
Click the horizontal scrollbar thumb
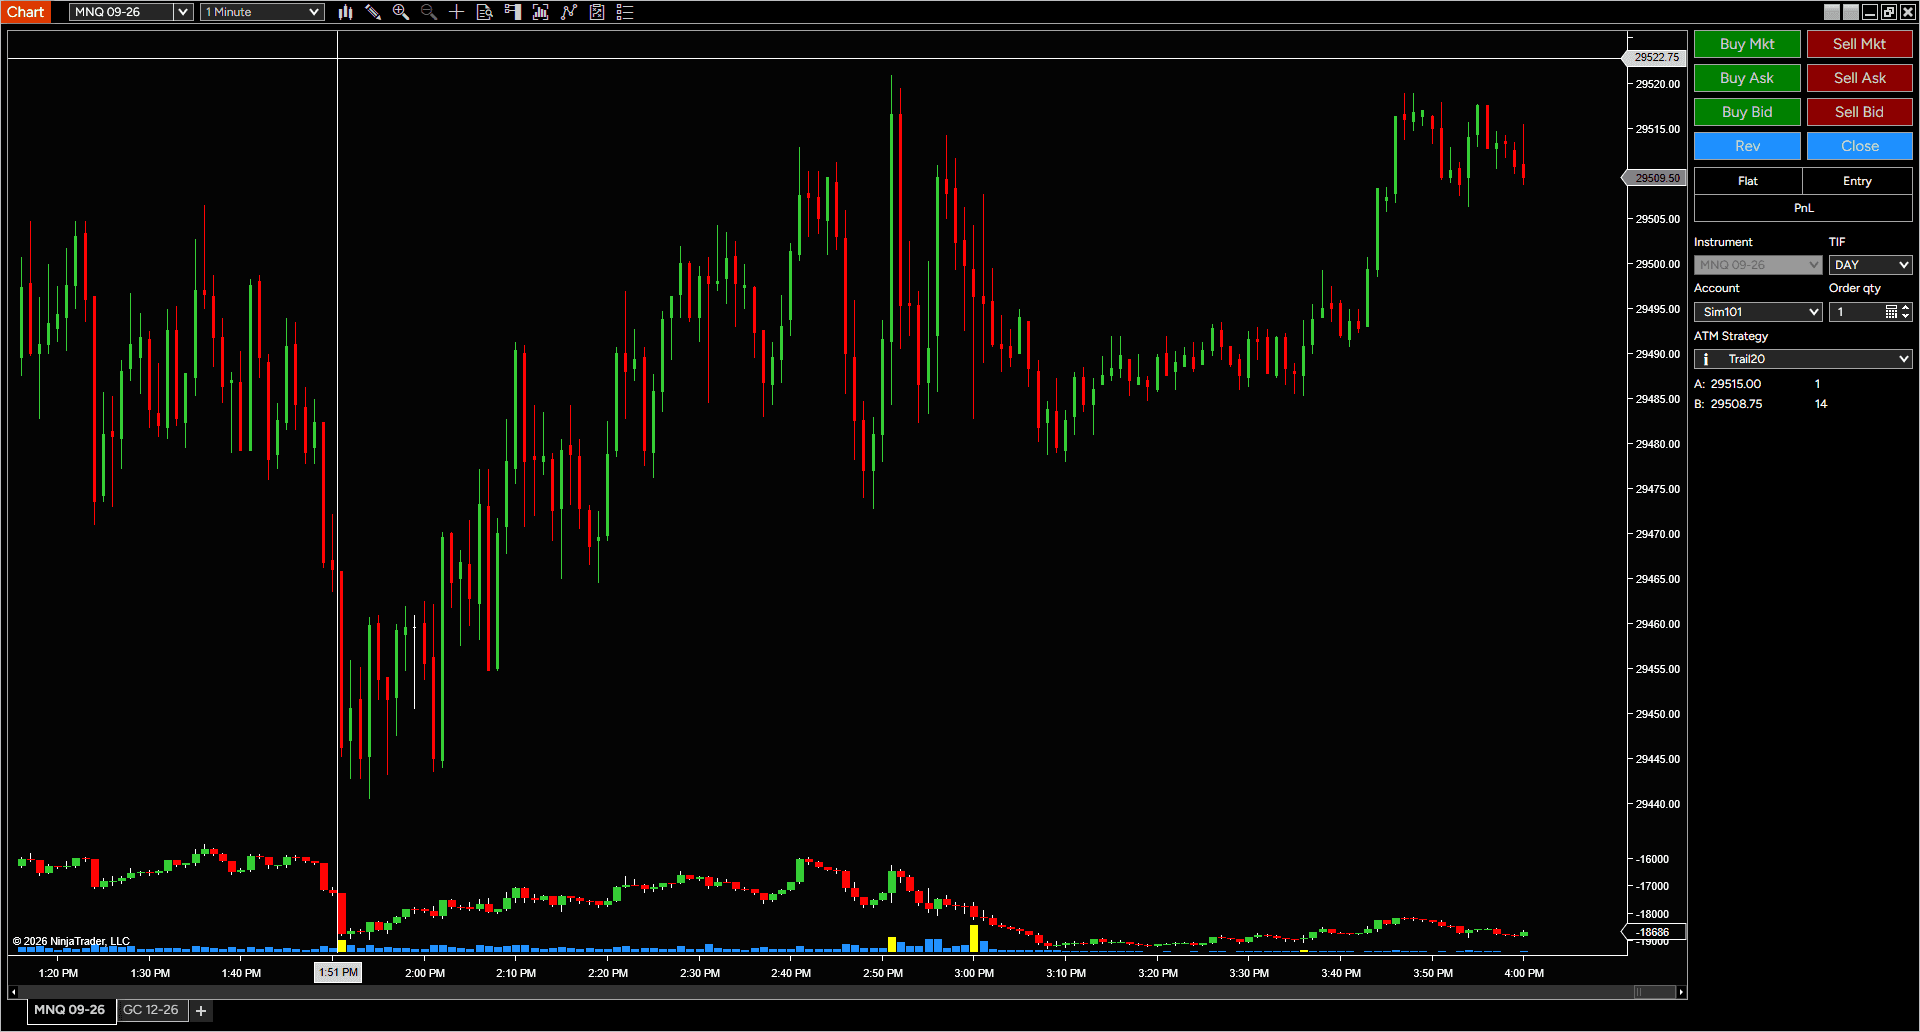pyautogui.click(x=1654, y=992)
